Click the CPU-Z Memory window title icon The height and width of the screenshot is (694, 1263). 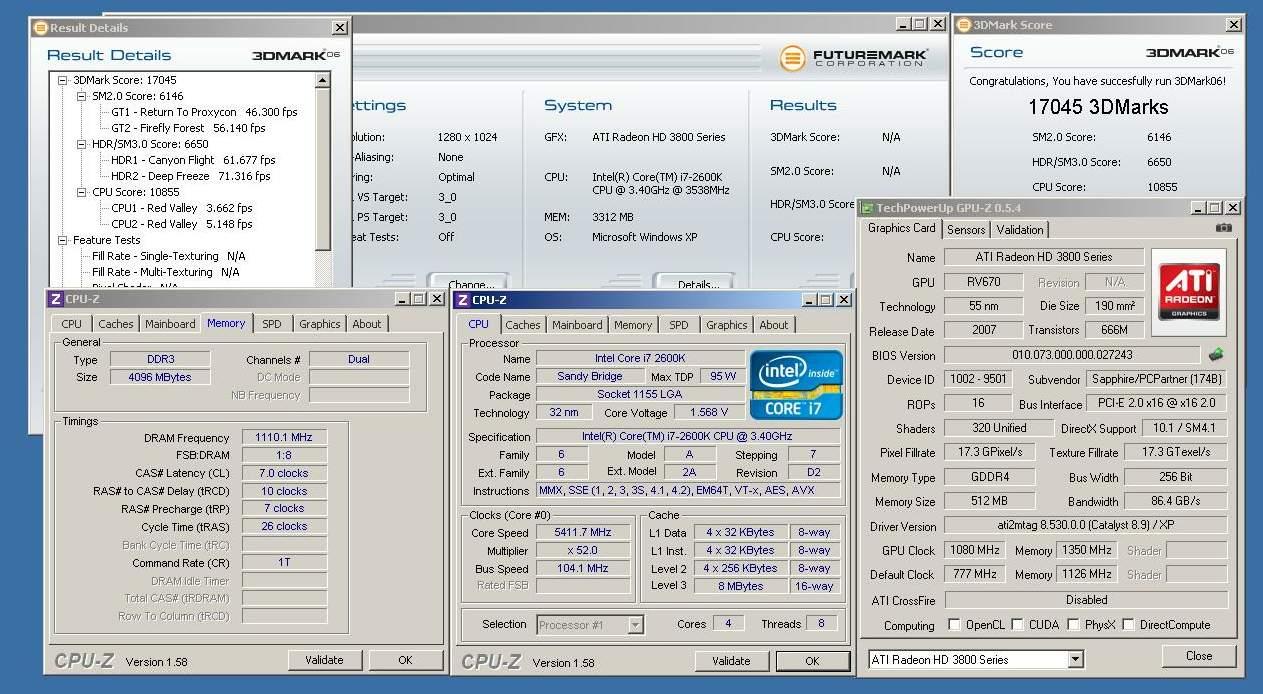pos(56,299)
